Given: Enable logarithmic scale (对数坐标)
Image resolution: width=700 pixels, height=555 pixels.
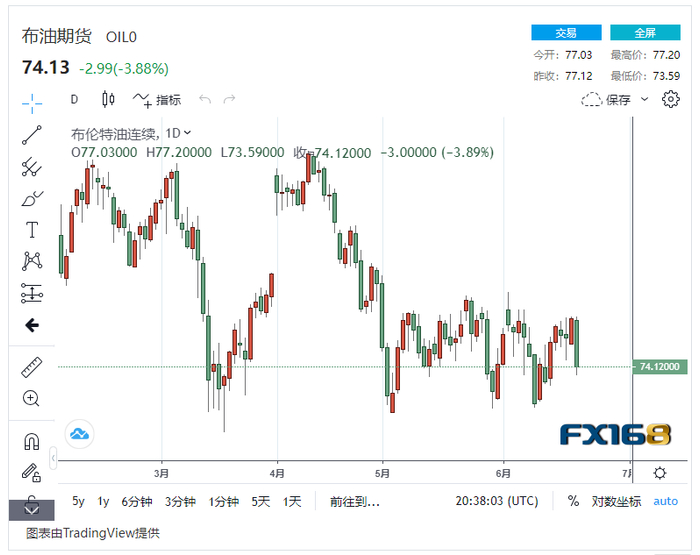Looking at the screenshot, I should point(616,501).
